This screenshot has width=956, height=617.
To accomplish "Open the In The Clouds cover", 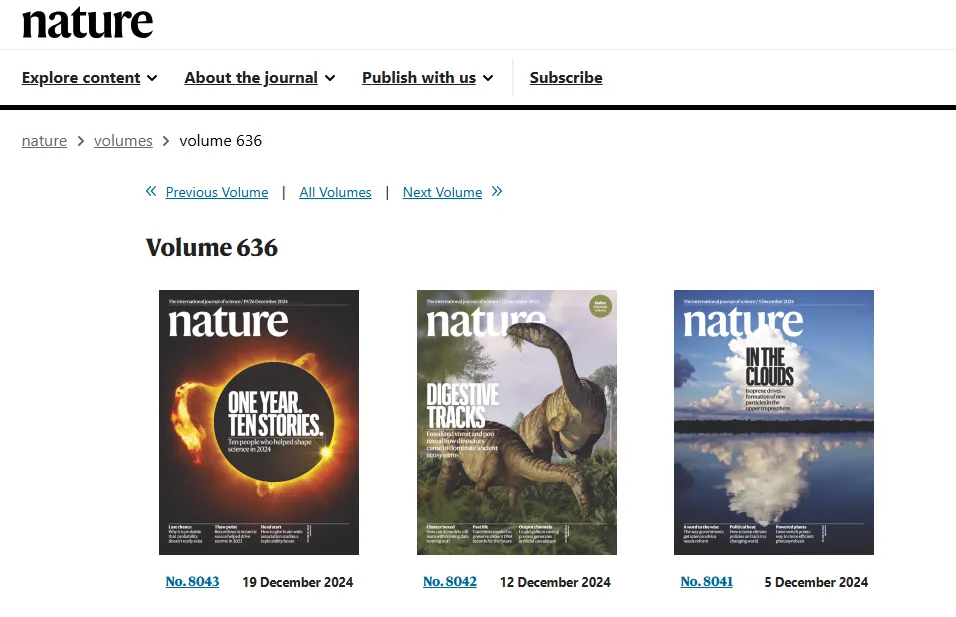I will point(774,423).
